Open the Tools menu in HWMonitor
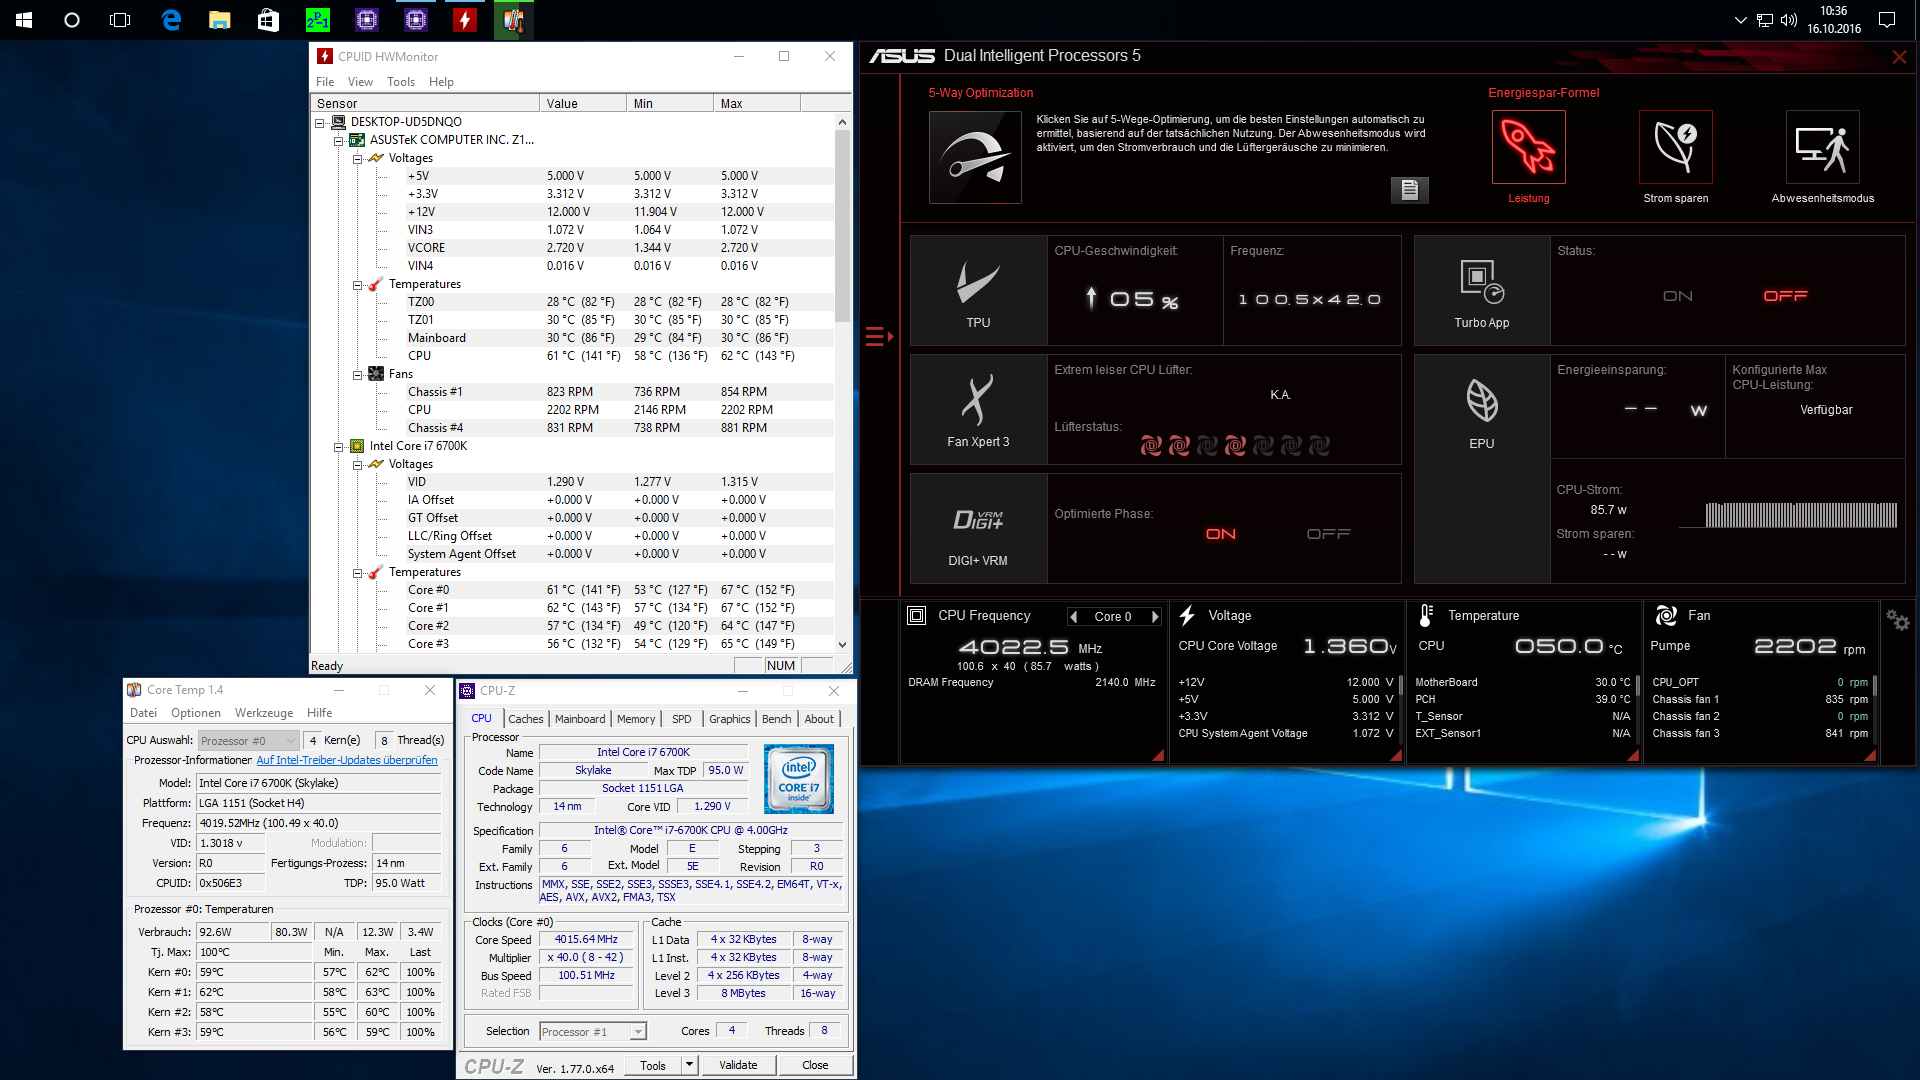 400,82
